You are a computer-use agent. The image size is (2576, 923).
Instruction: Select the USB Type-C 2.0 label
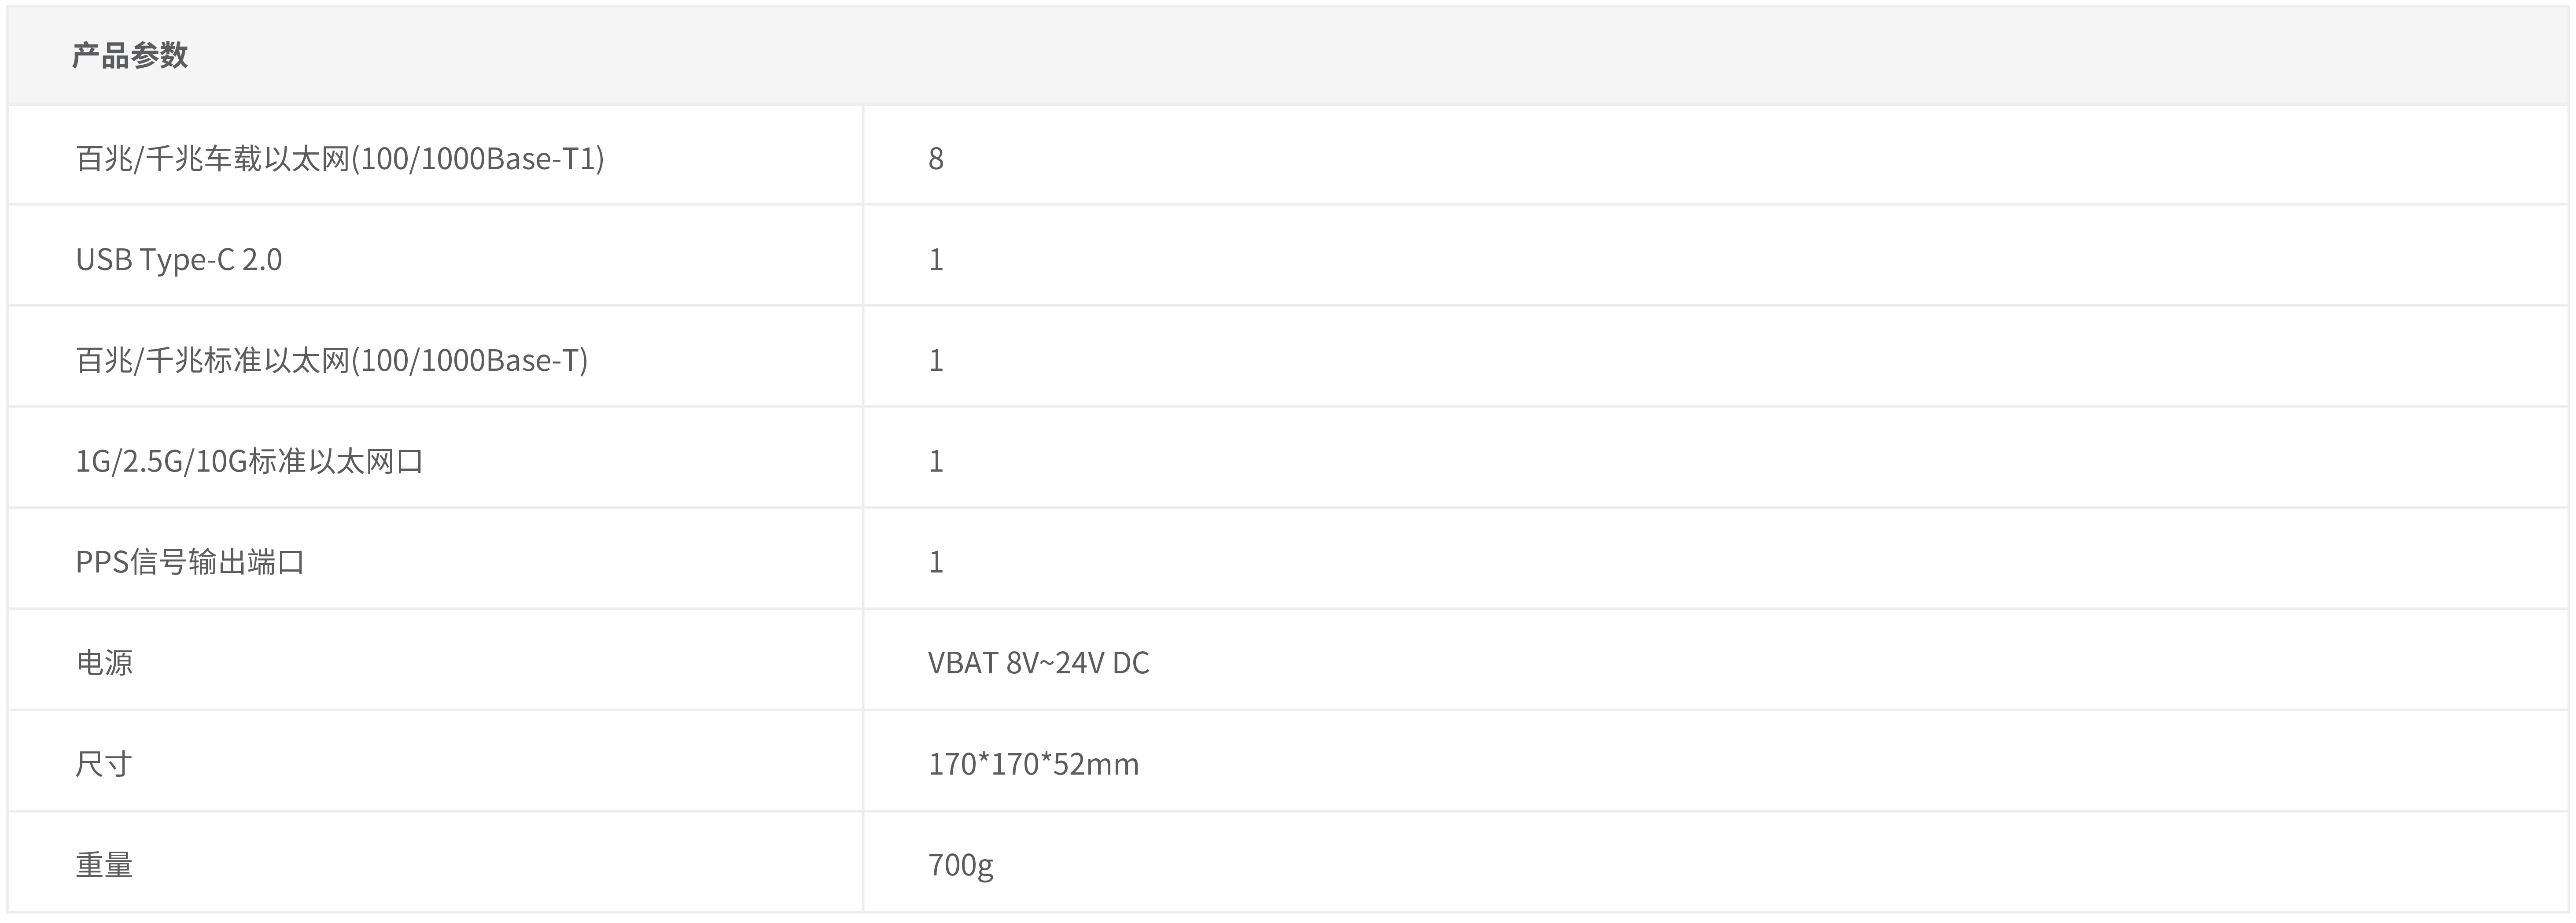tap(179, 259)
